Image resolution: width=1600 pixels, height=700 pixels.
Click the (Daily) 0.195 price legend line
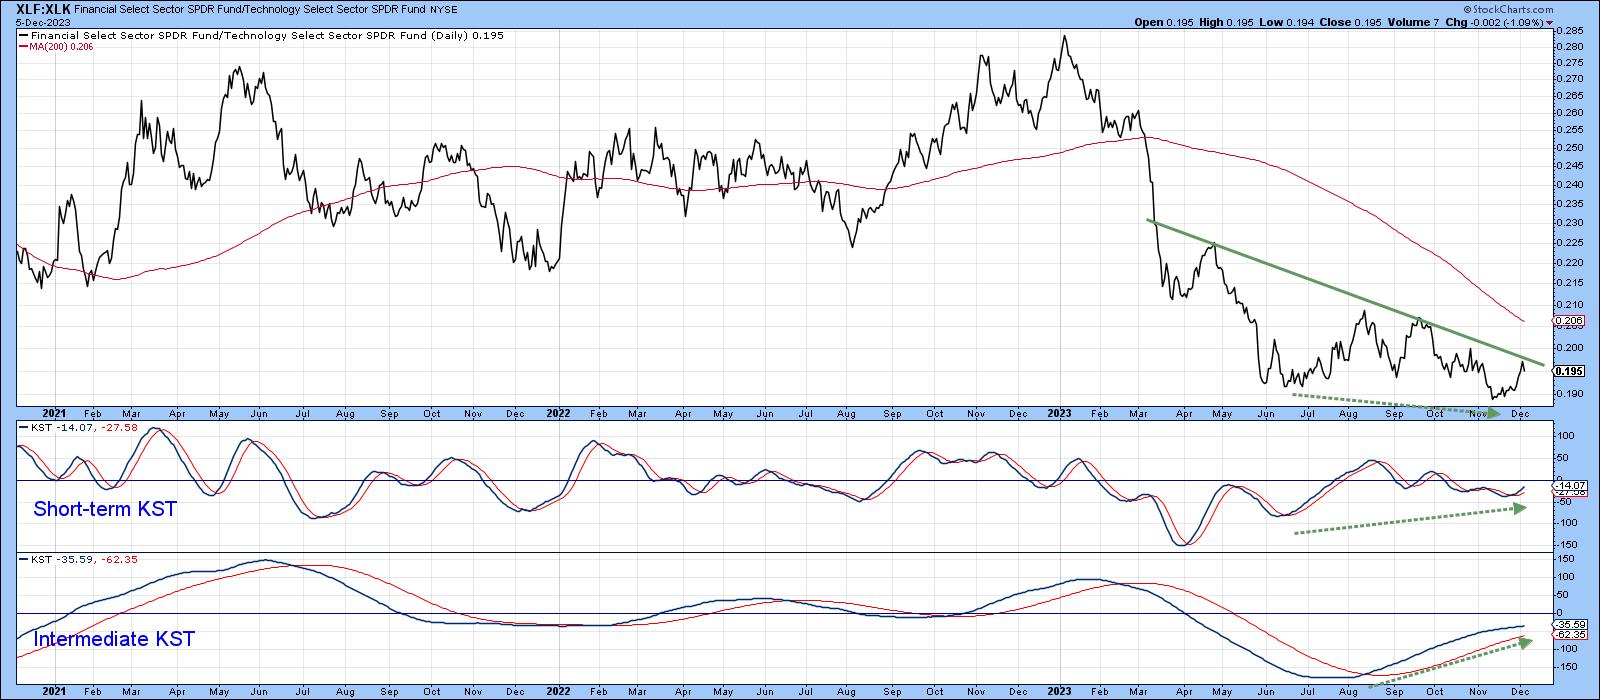(x=260, y=35)
